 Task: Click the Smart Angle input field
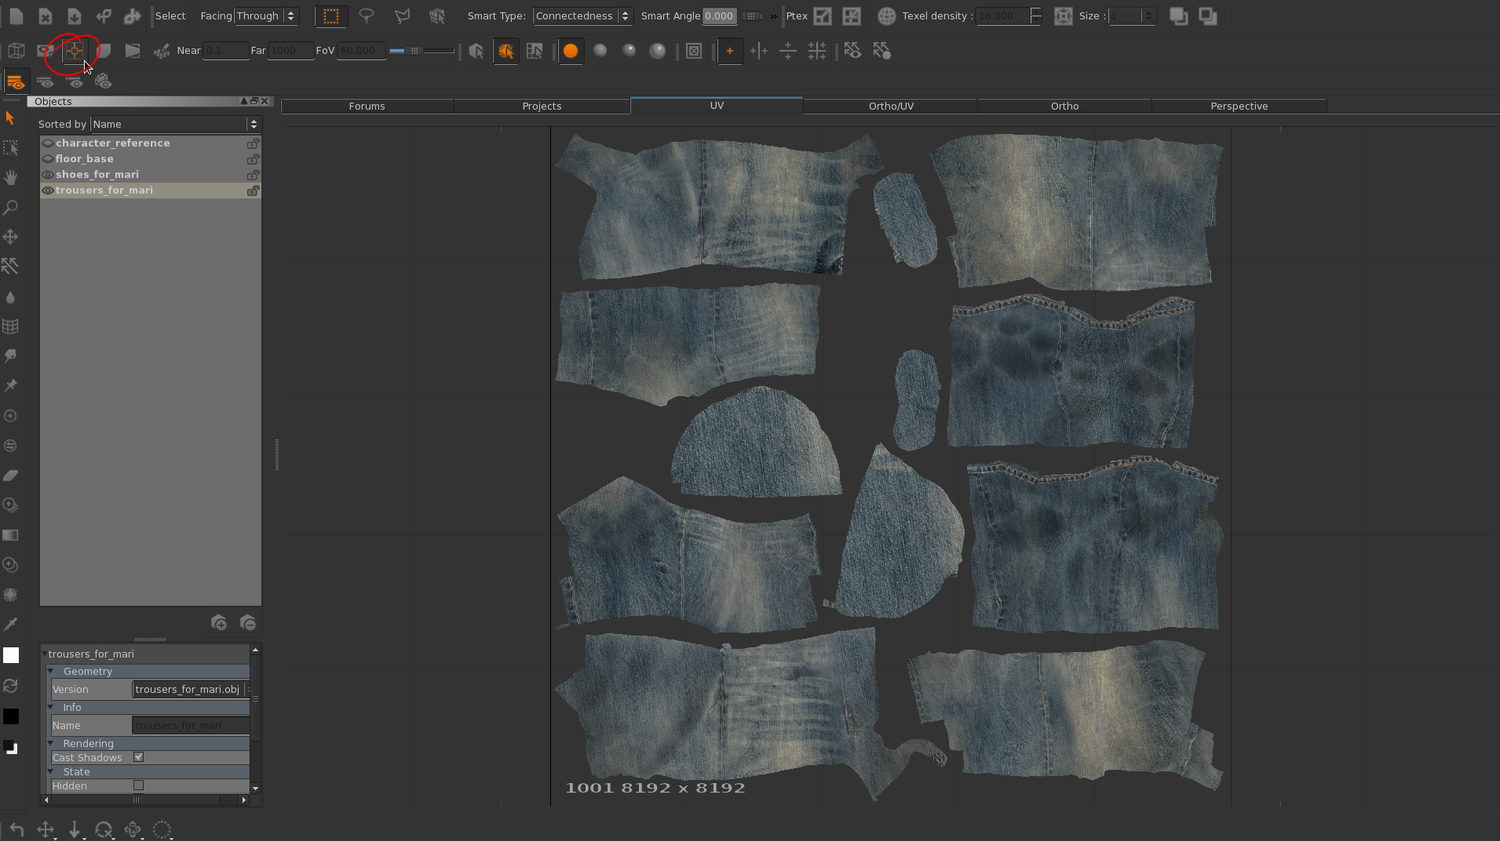tap(719, 16)
